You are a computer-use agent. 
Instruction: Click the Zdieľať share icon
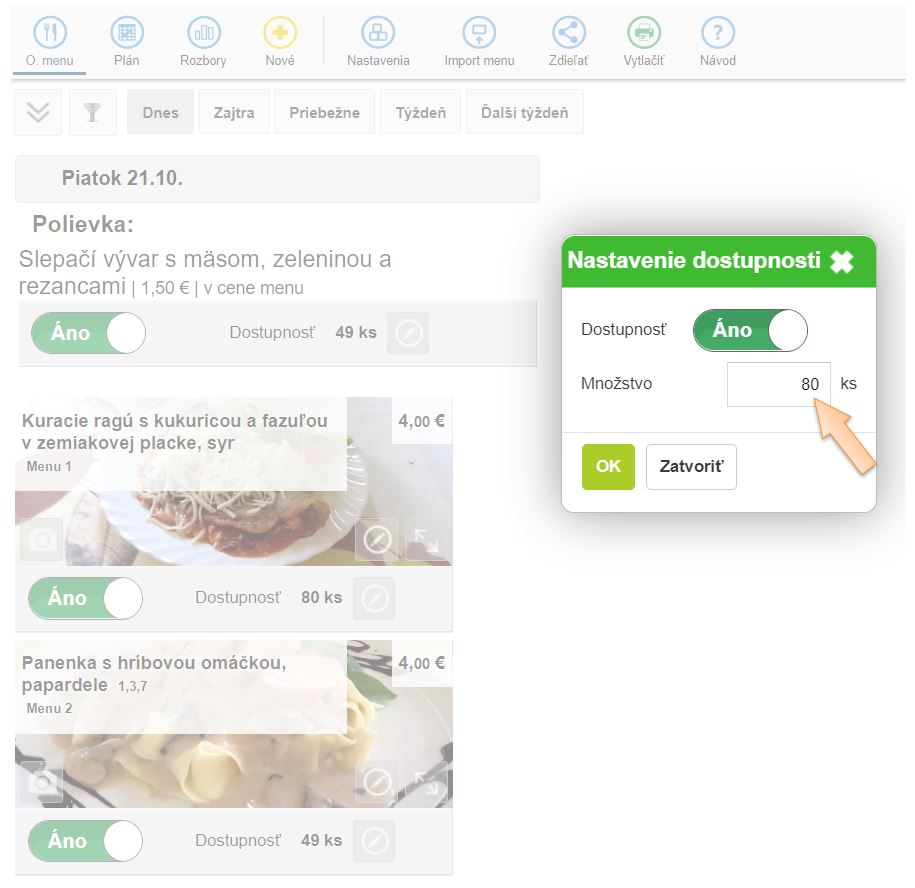click(569, 32)
